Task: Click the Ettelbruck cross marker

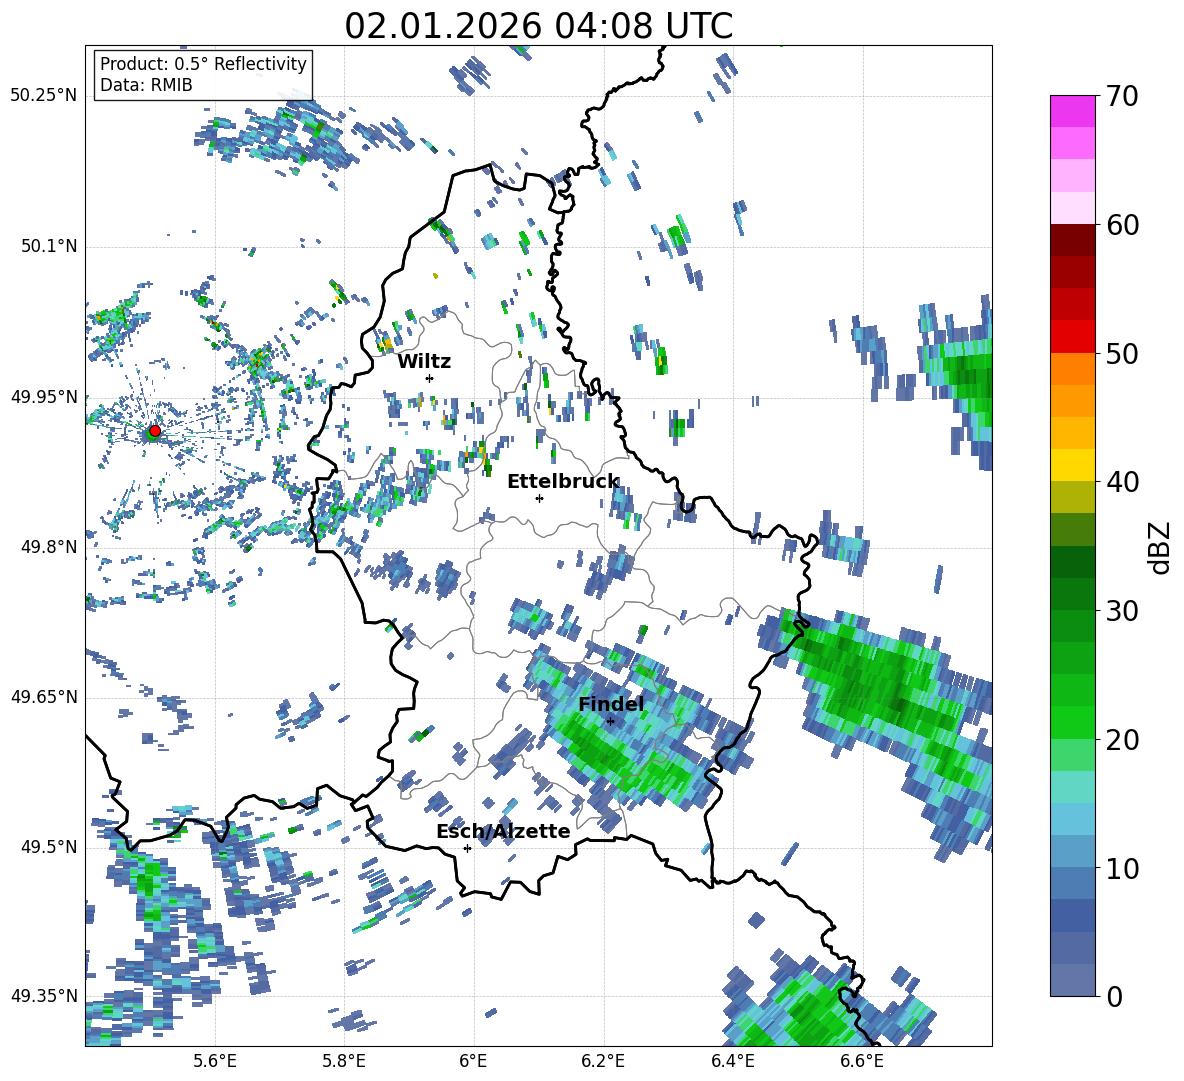Action: (x=539, y=498)
